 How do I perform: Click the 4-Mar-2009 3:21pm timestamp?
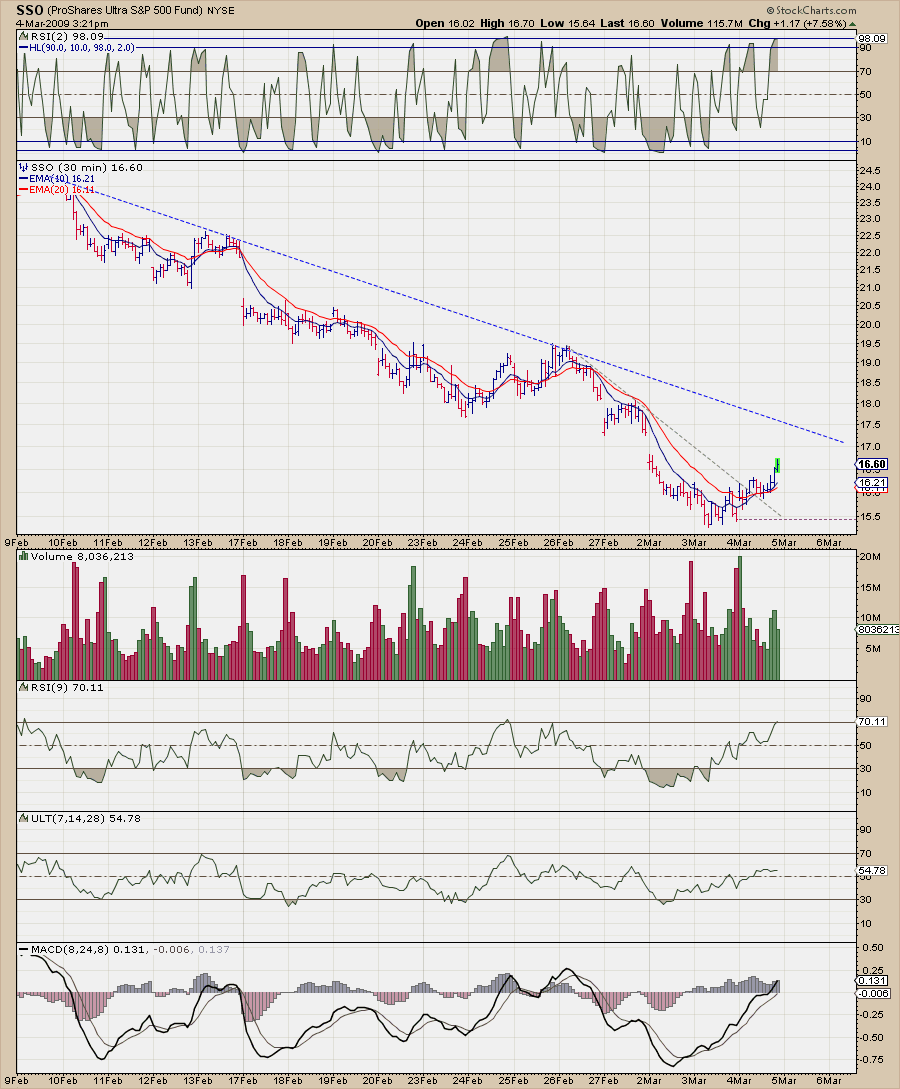point(62,23)
